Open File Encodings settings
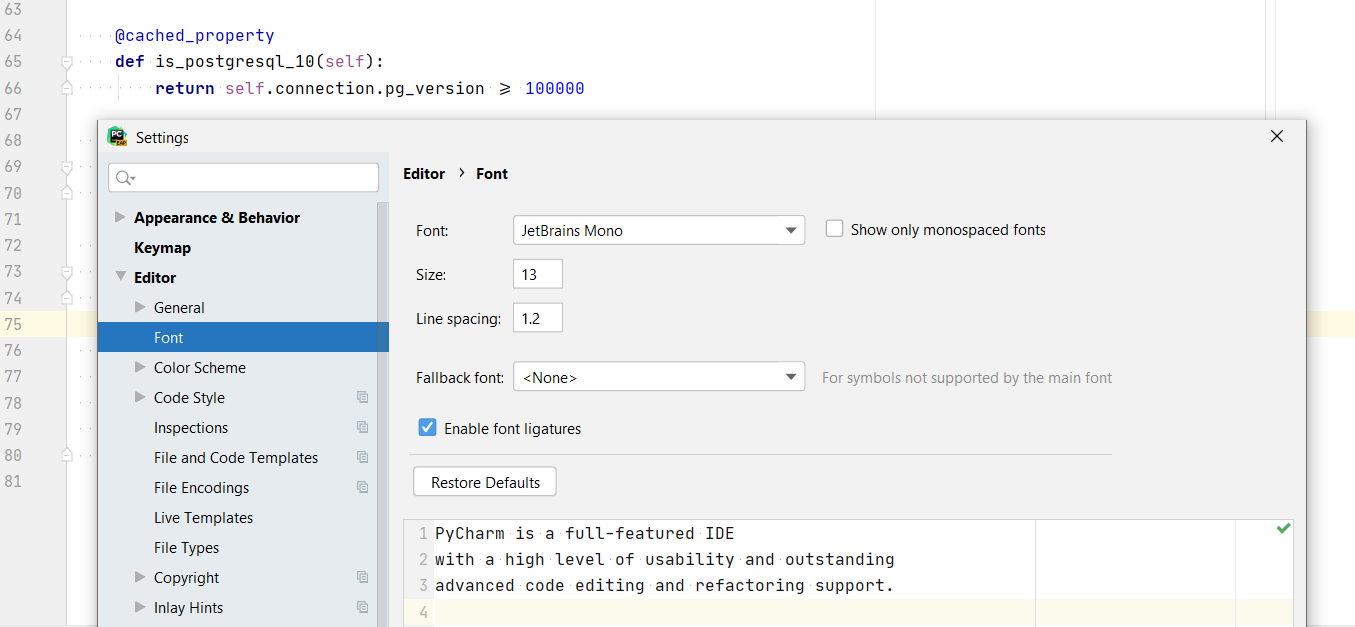This screenshot has width=1355, height=627. [x=202, y=487]
